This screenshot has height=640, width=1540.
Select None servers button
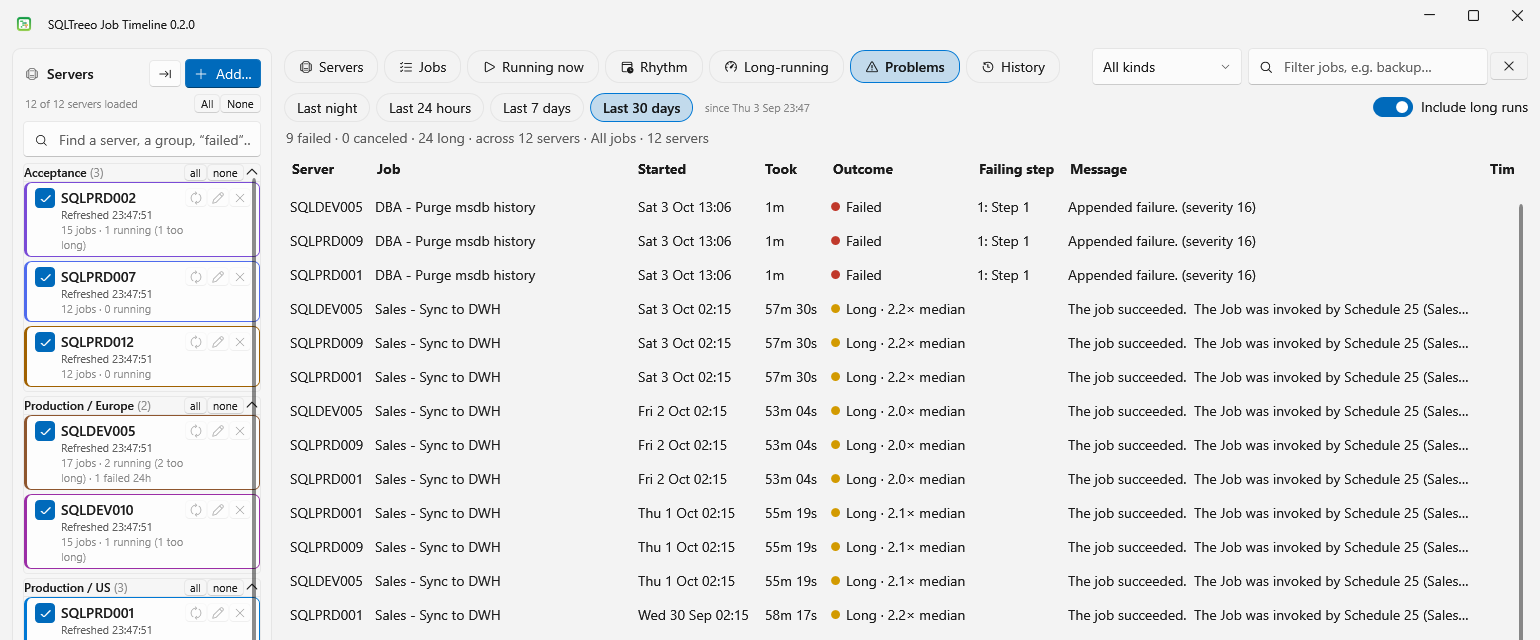pyautogui.click(x=240, y=104)
